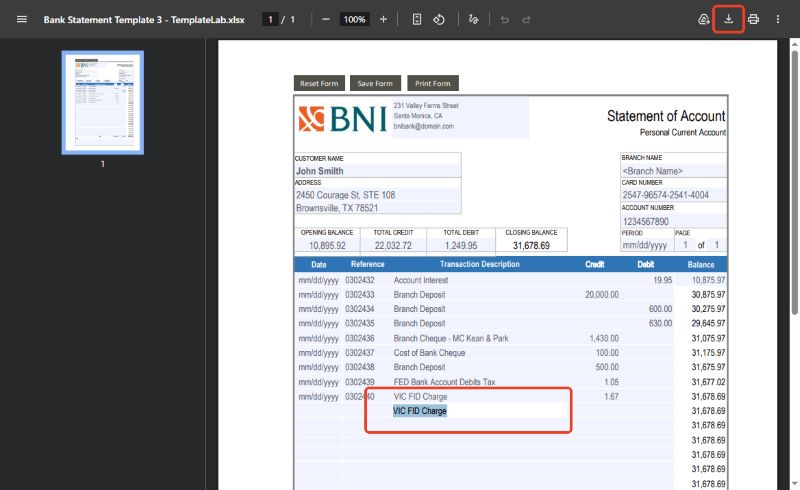Click the Print Form button
Image resolution: width=800 pixels, height=490 pixels.
click(x=433, y=83)
